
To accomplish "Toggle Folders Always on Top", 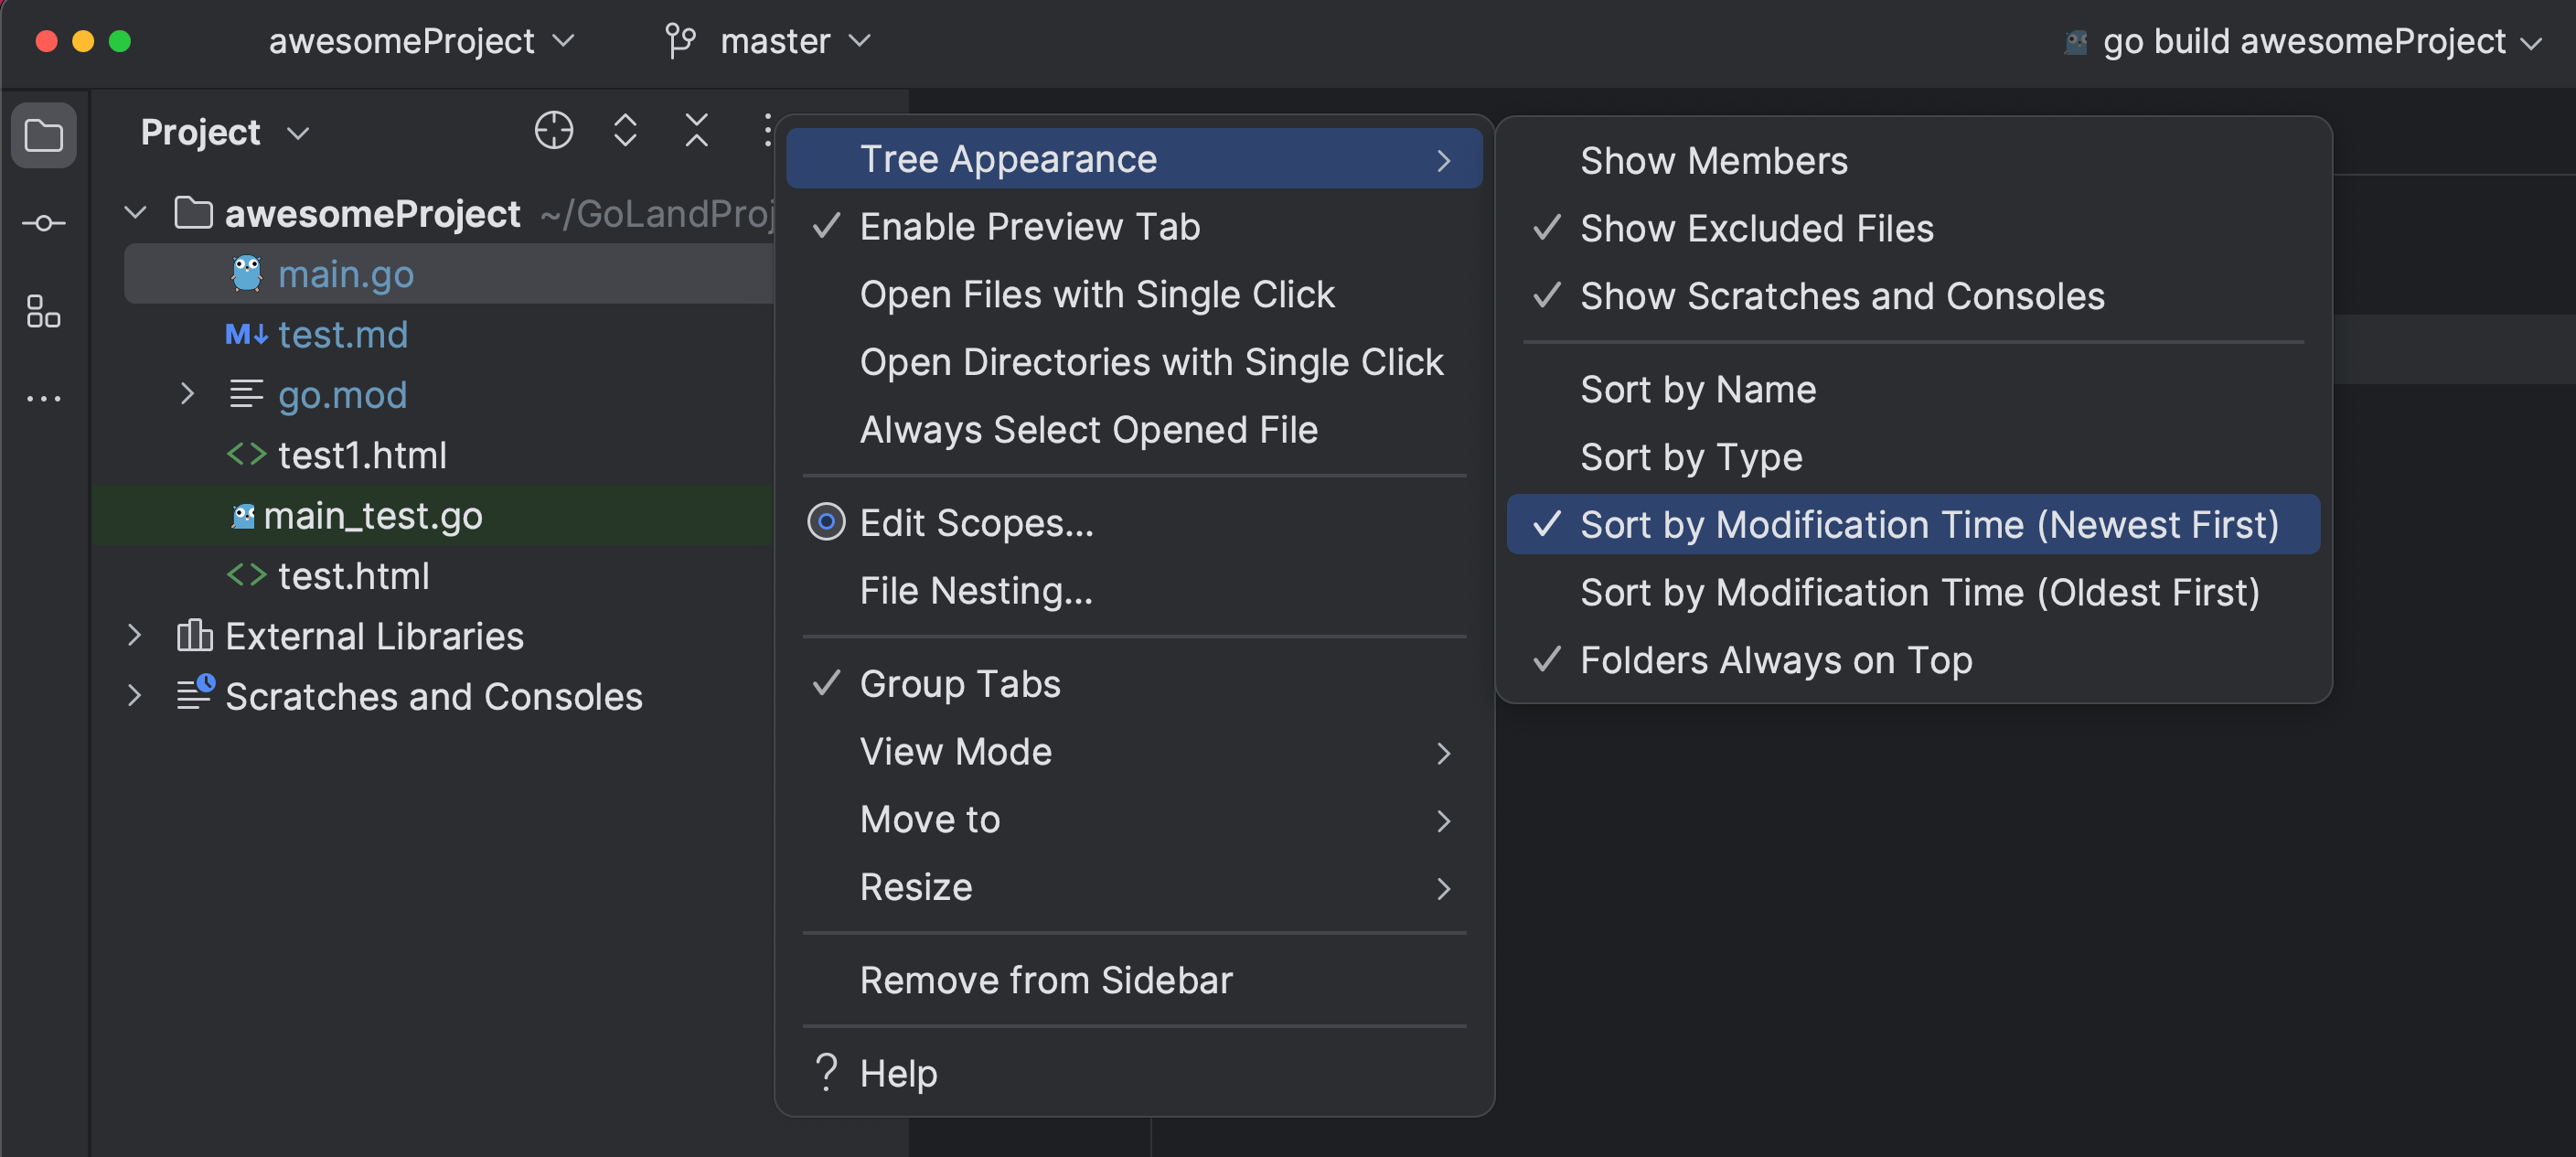I will [1775, 660].
